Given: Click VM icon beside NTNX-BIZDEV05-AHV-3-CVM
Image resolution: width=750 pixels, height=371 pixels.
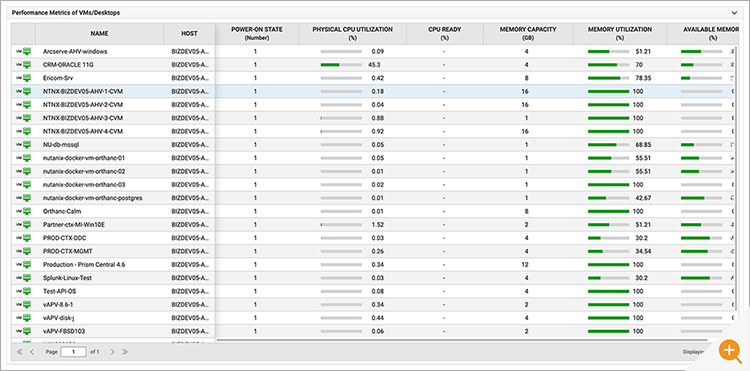Looking at the screenshot, I should click(23, 118).
